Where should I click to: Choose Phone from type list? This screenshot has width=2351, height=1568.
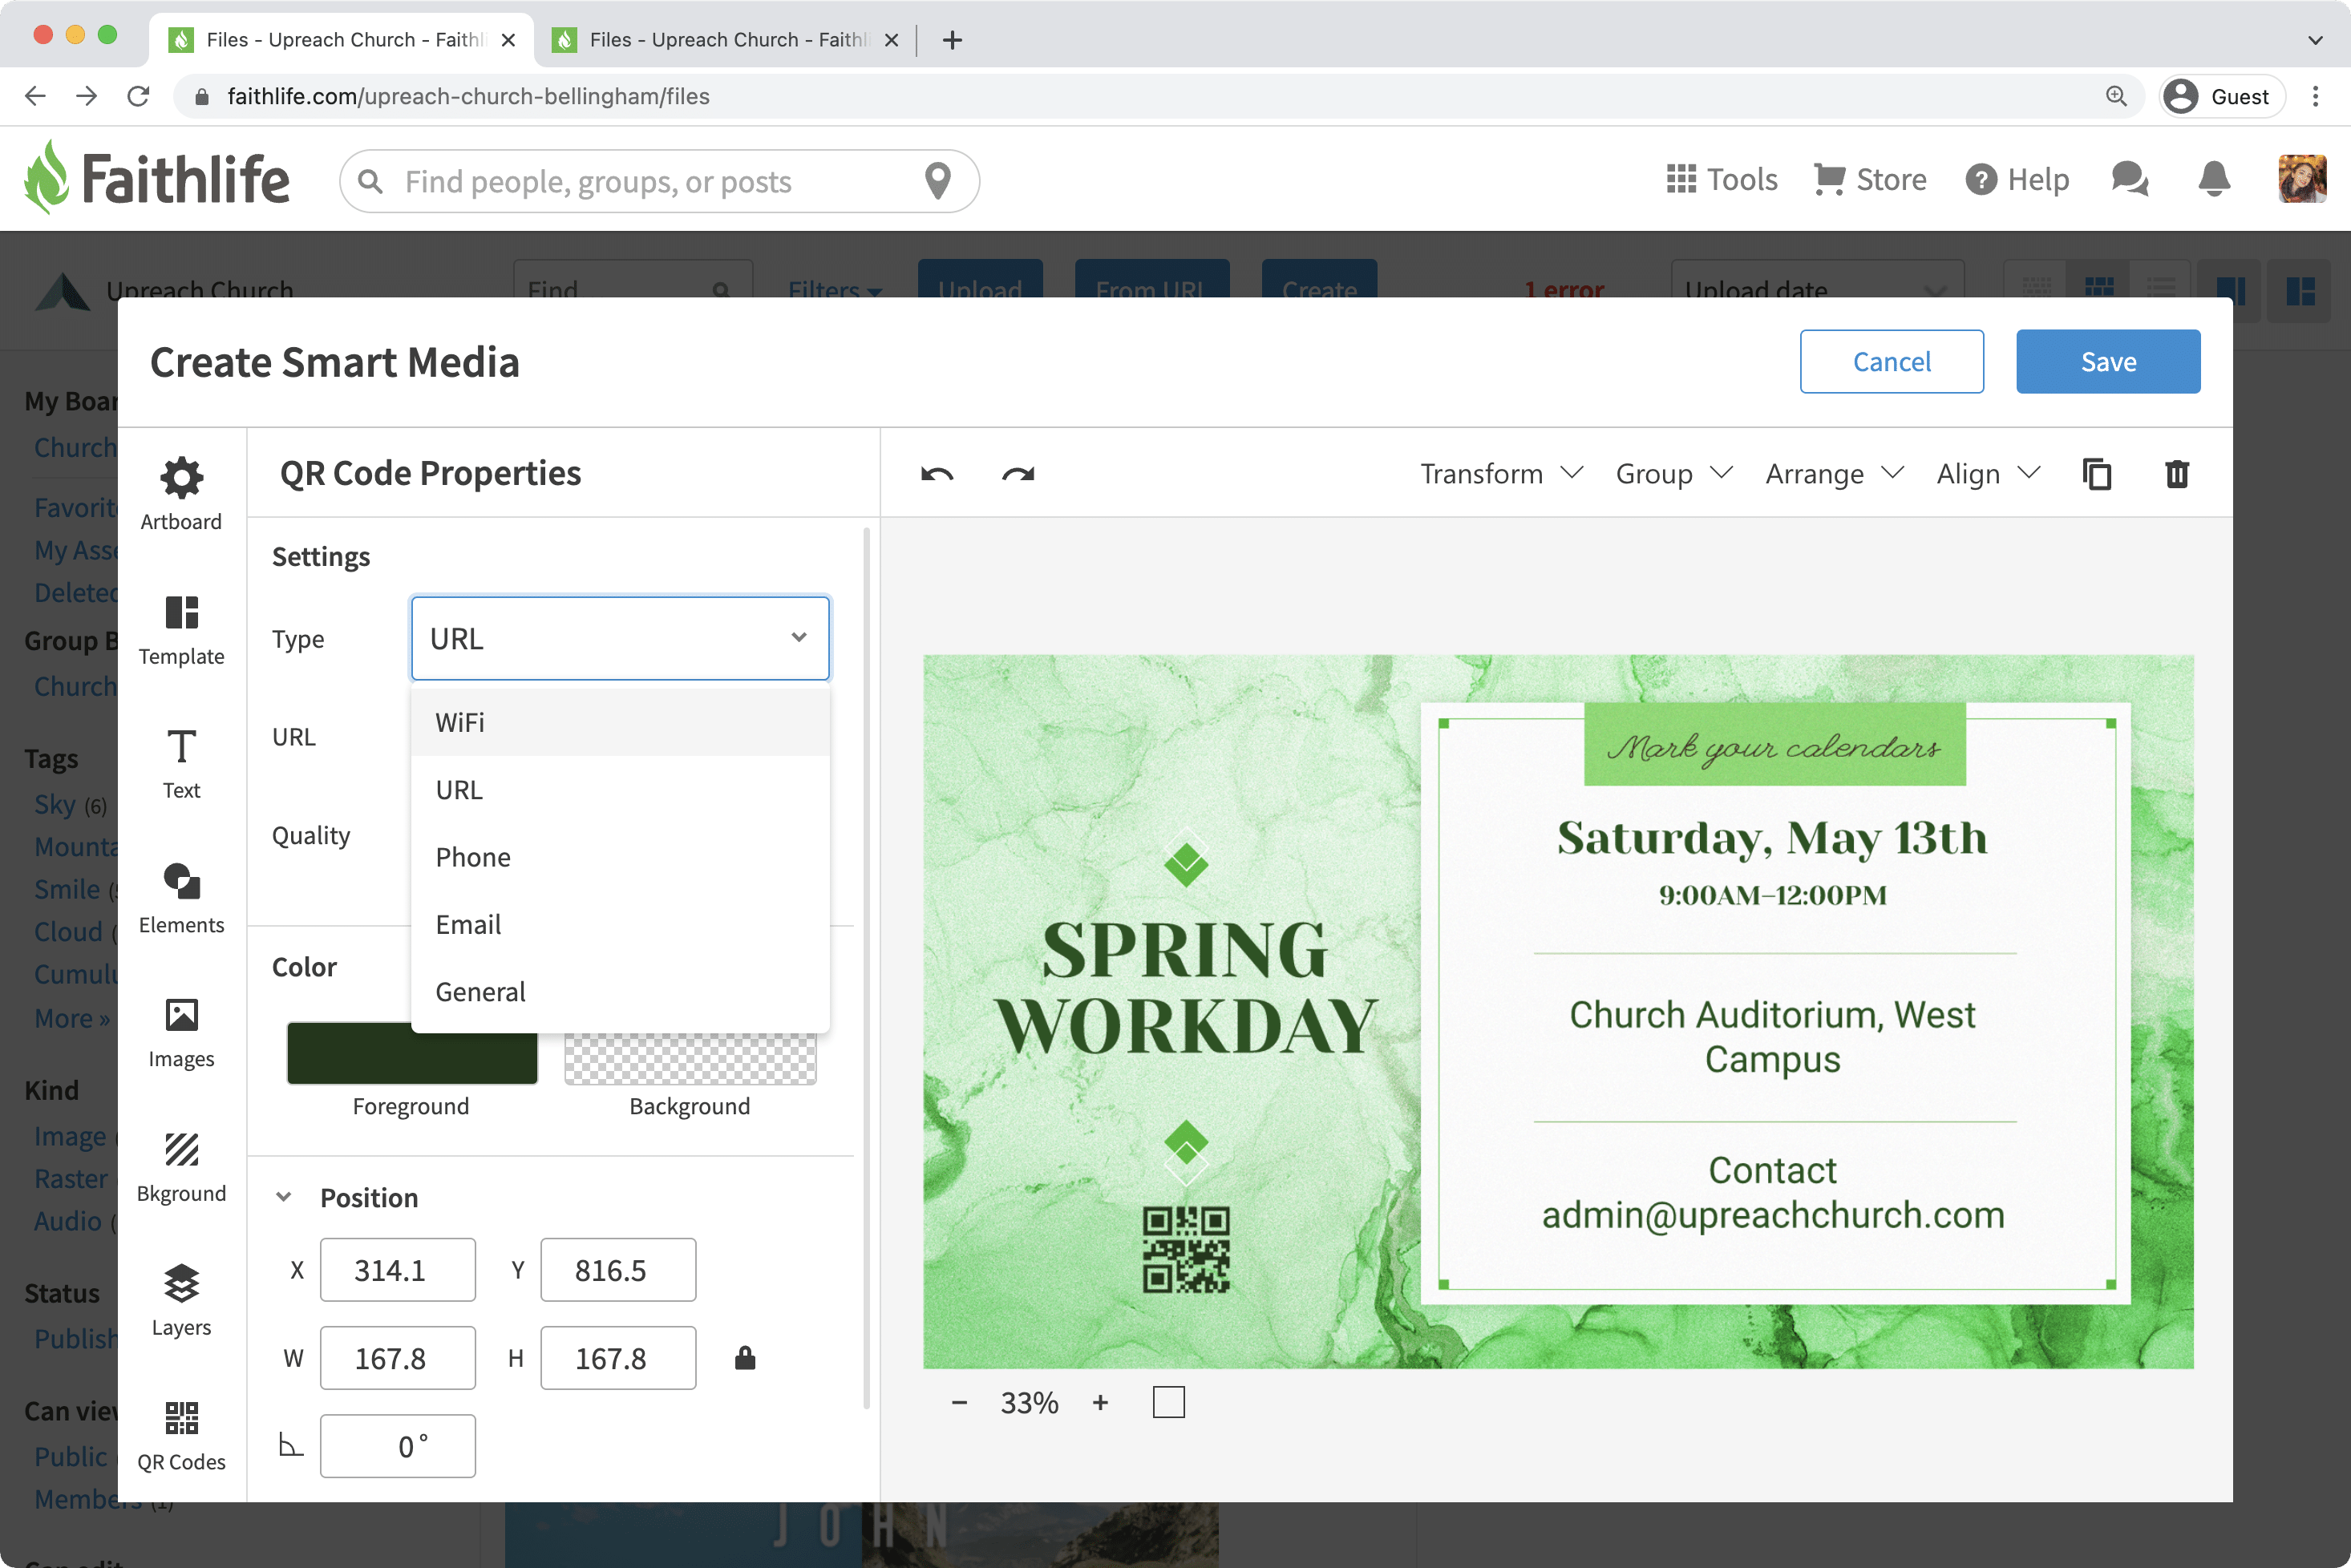620,857
